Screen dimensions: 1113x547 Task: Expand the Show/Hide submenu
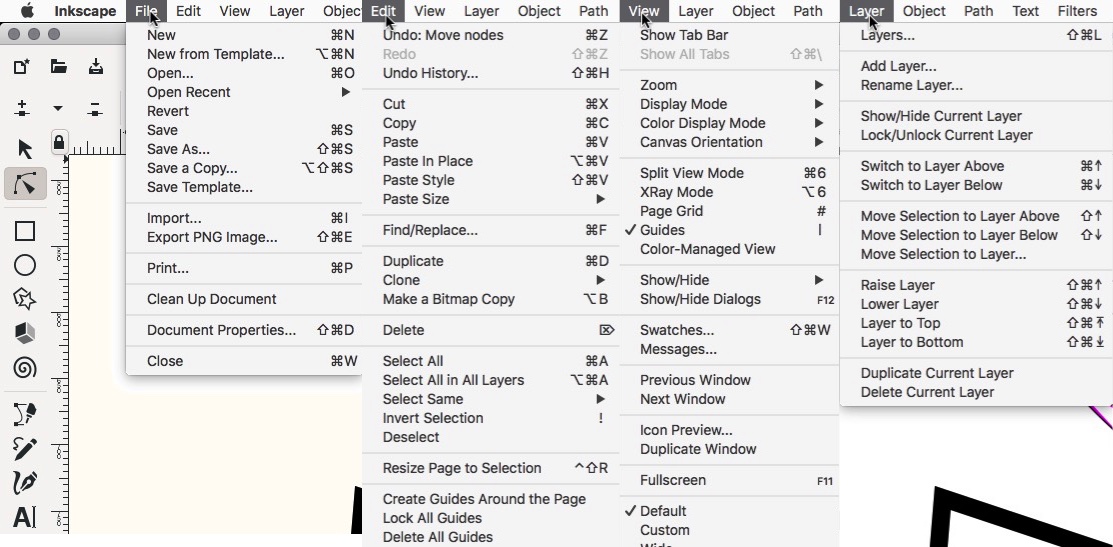pos(729,280)
